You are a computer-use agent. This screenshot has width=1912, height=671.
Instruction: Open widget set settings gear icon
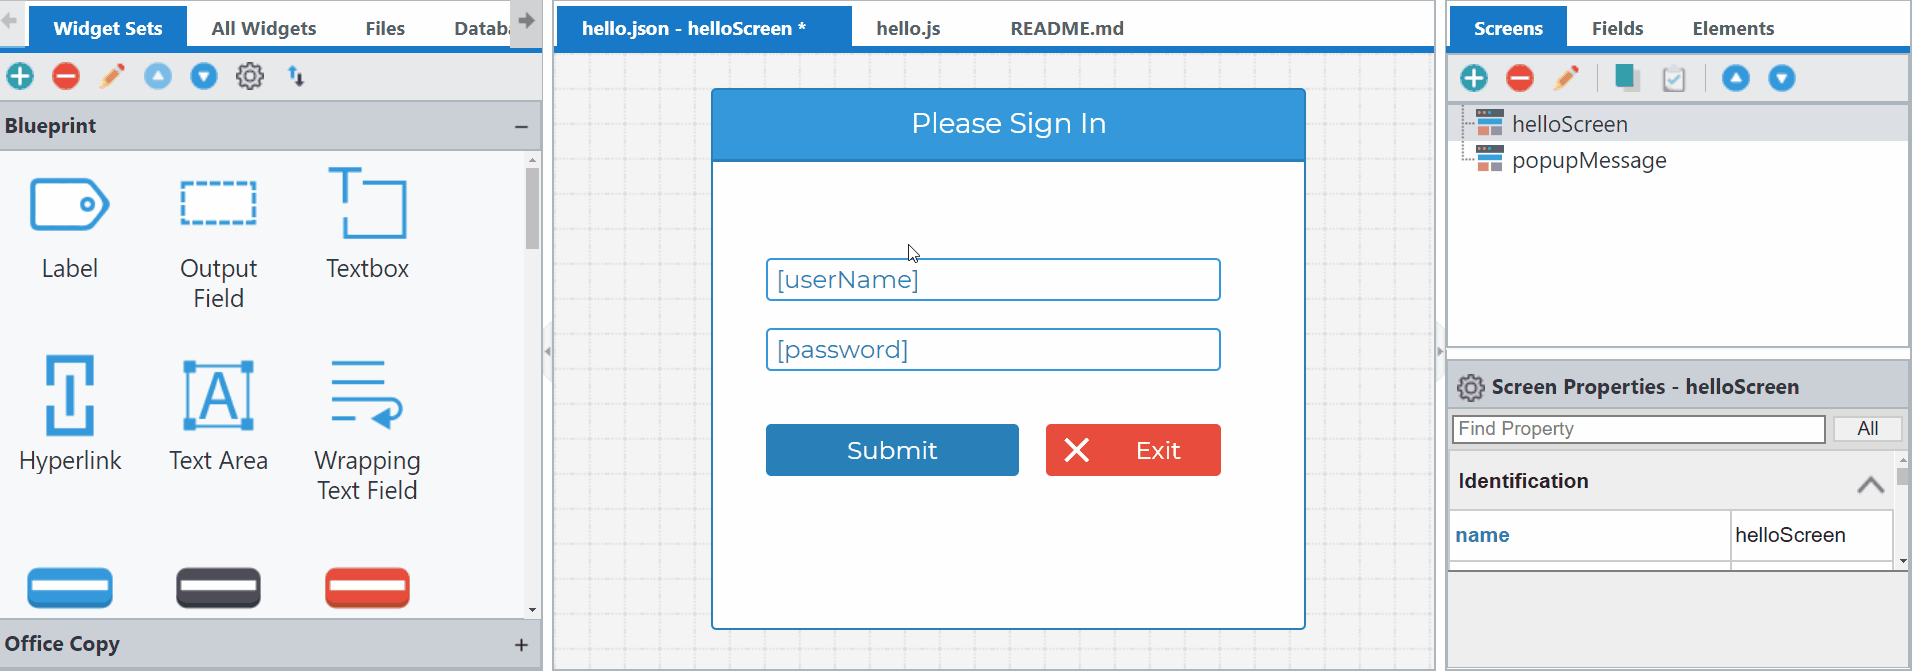click(x=250, y=76)
